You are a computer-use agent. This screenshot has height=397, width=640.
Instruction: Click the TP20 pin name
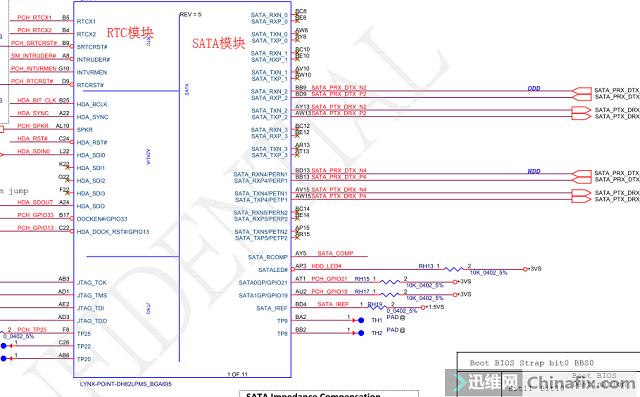pyautogui.click(x=84, y=359)
